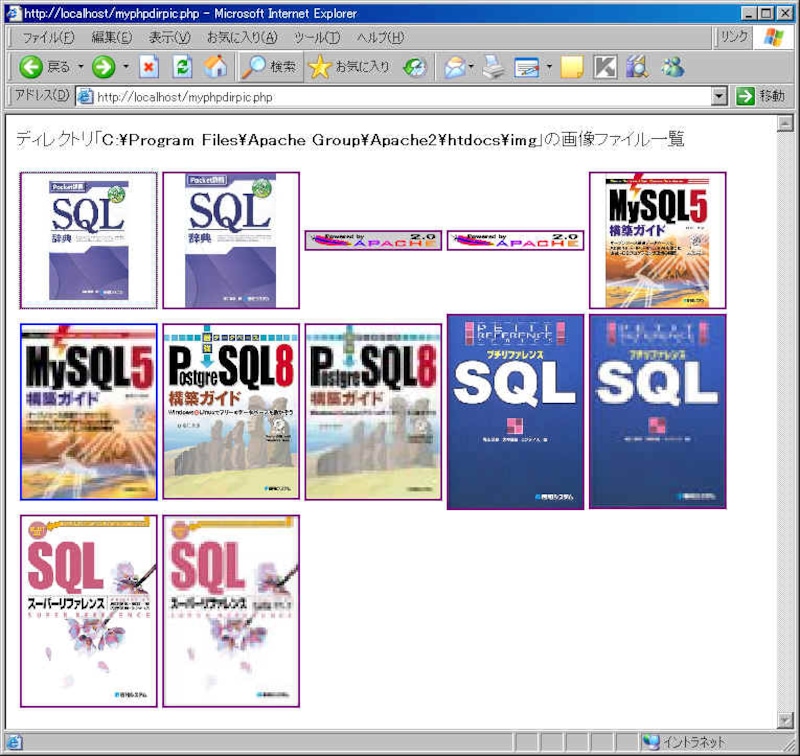Screen dimensions: 800x756
Task: Open the 編集(E) menu
Action: [x=112, y=37]
